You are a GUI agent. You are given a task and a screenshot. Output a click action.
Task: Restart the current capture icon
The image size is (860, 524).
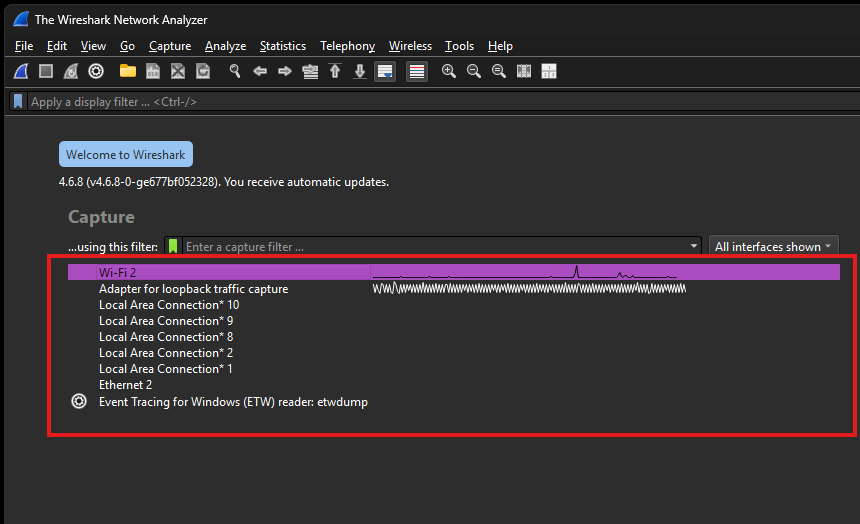click(x=71, y=71)
